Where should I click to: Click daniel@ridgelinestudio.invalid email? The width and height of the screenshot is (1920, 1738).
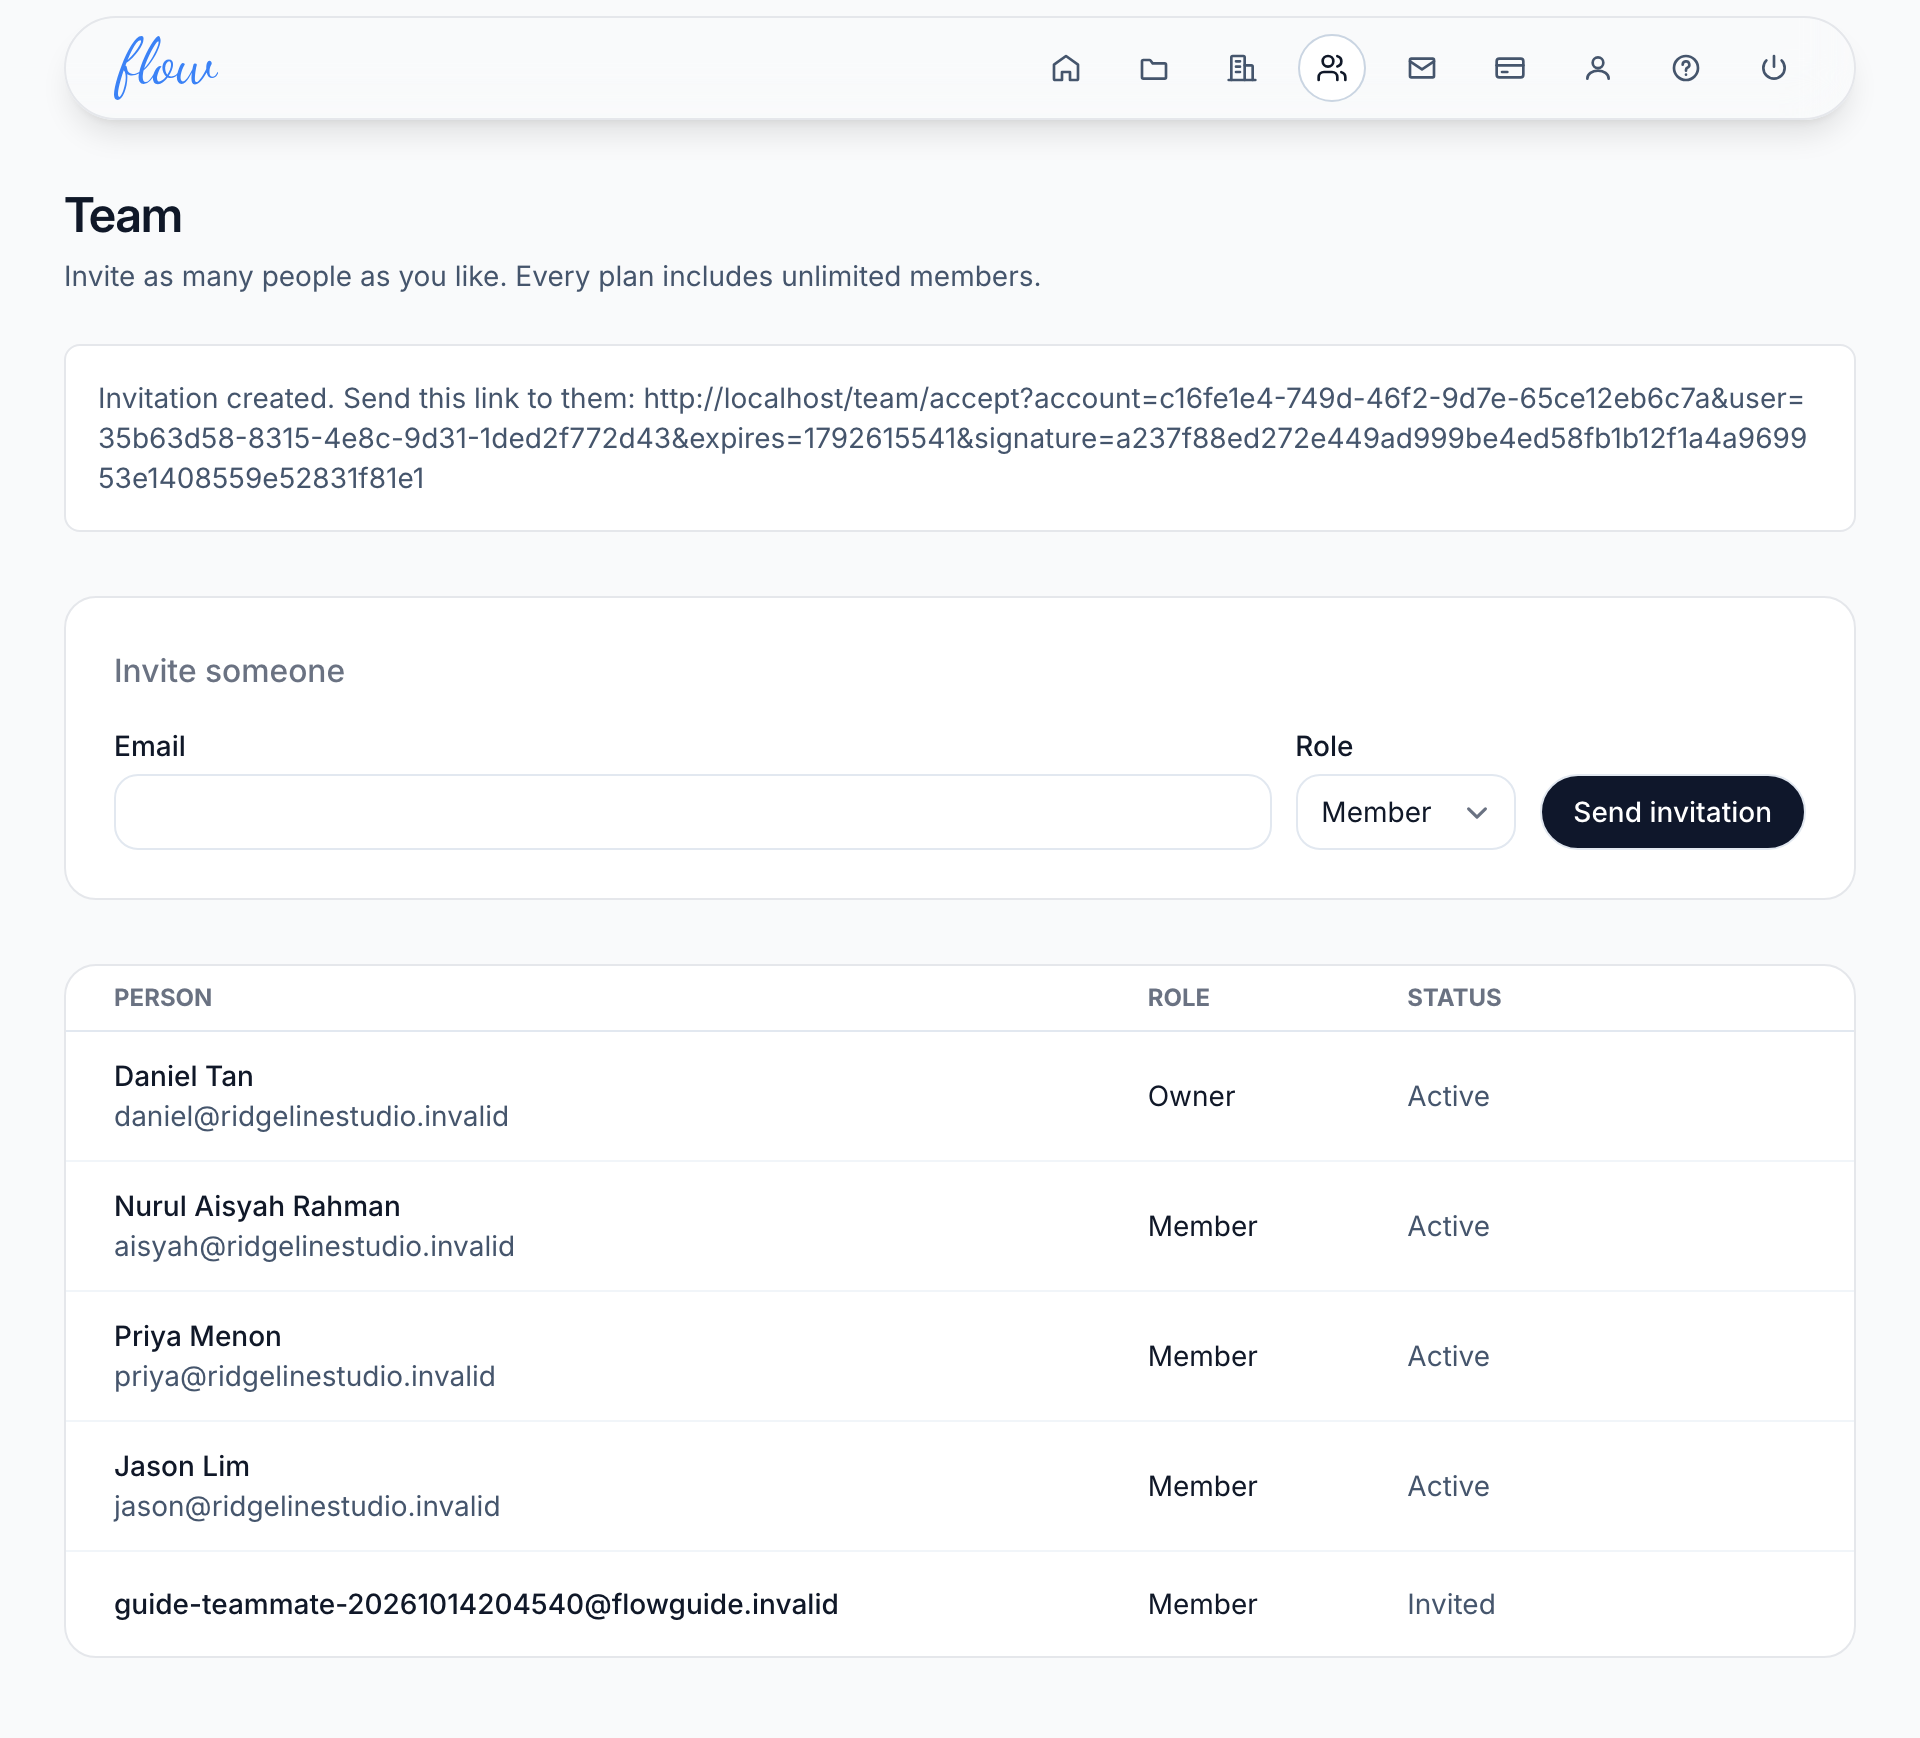click(311, 1116)
